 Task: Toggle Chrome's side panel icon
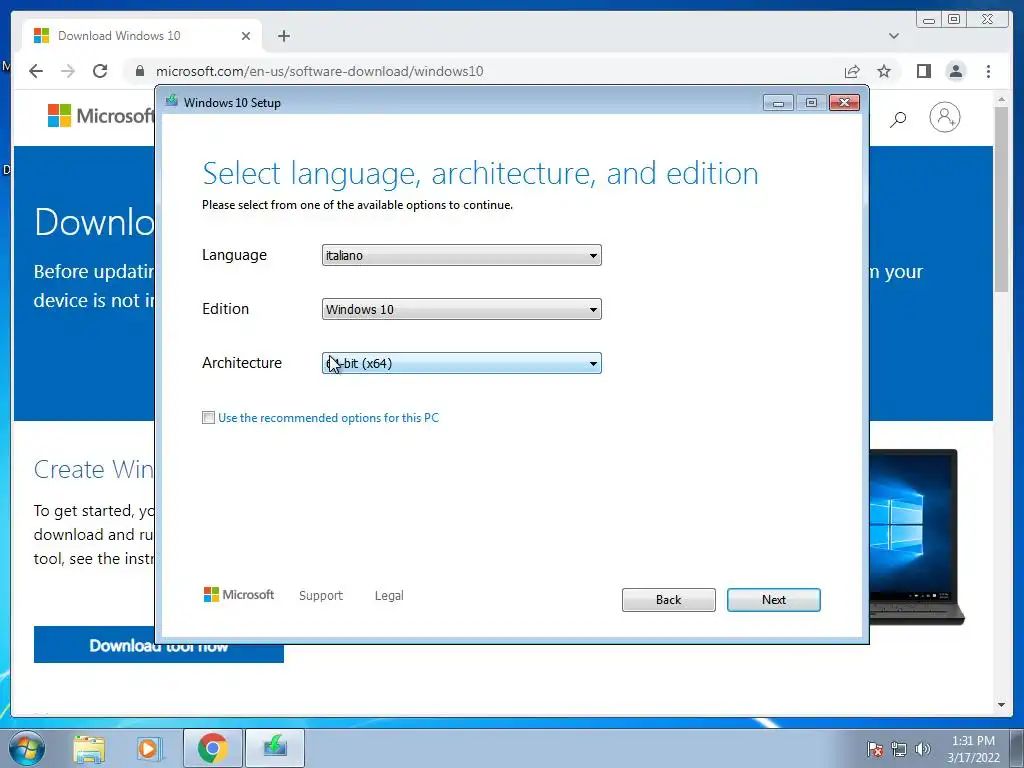[923, 71]
